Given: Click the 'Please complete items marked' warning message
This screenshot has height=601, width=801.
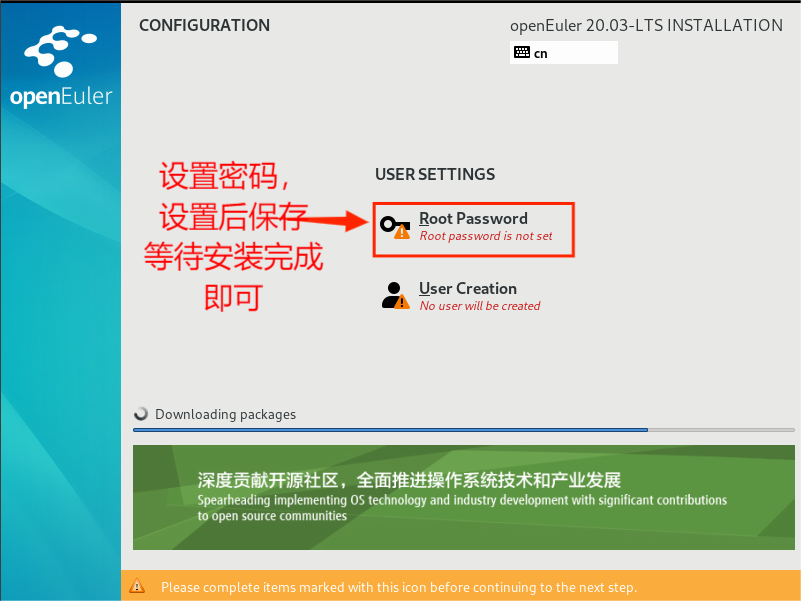Looking at the screenshot, I should [399, 587].
